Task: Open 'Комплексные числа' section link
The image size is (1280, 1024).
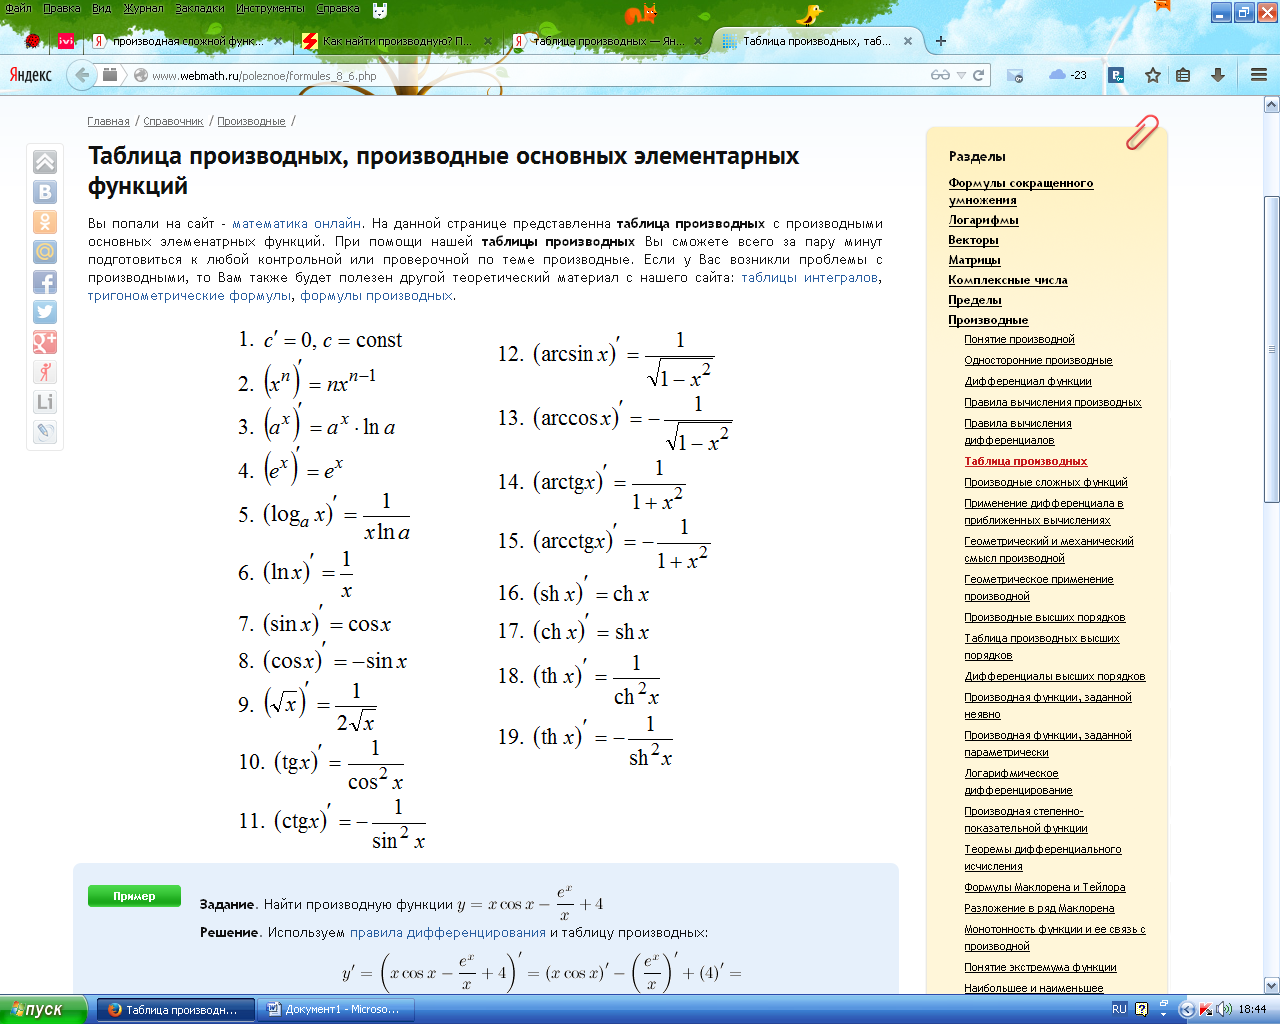Action: coord(1007,280)
